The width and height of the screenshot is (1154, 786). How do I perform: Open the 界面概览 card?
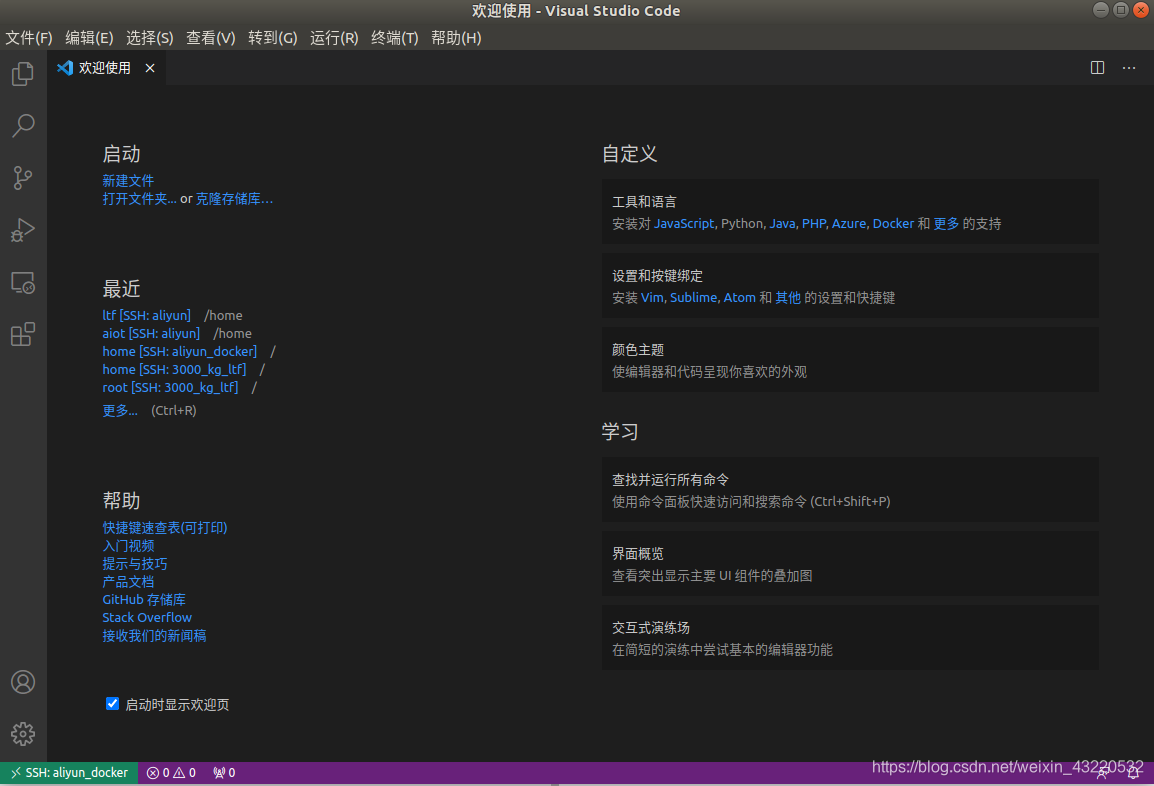point(850,564)
